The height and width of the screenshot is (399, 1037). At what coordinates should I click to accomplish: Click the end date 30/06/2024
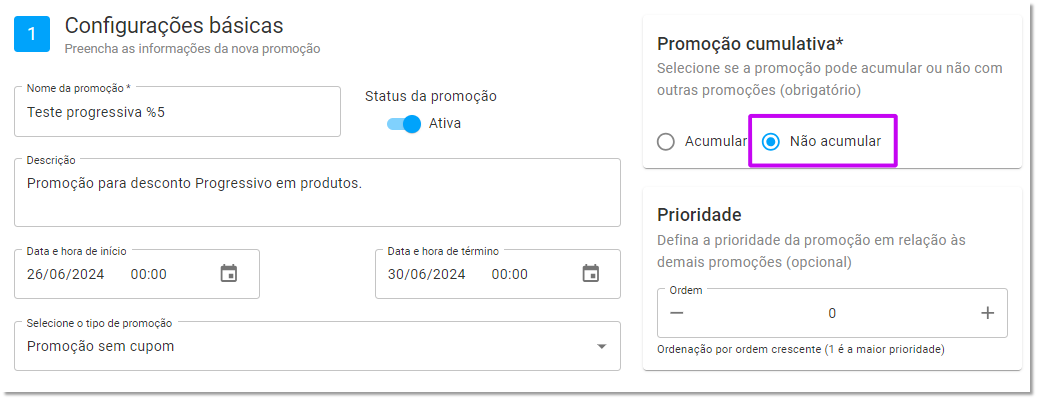point(427,274)
